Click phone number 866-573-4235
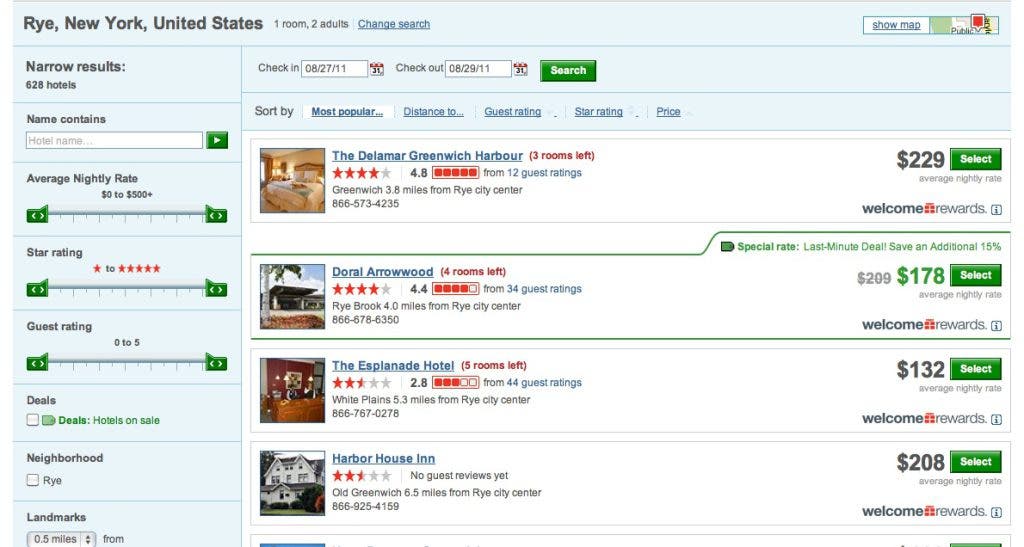Screen dimensions: 1024x547 [x=365, y=204]
